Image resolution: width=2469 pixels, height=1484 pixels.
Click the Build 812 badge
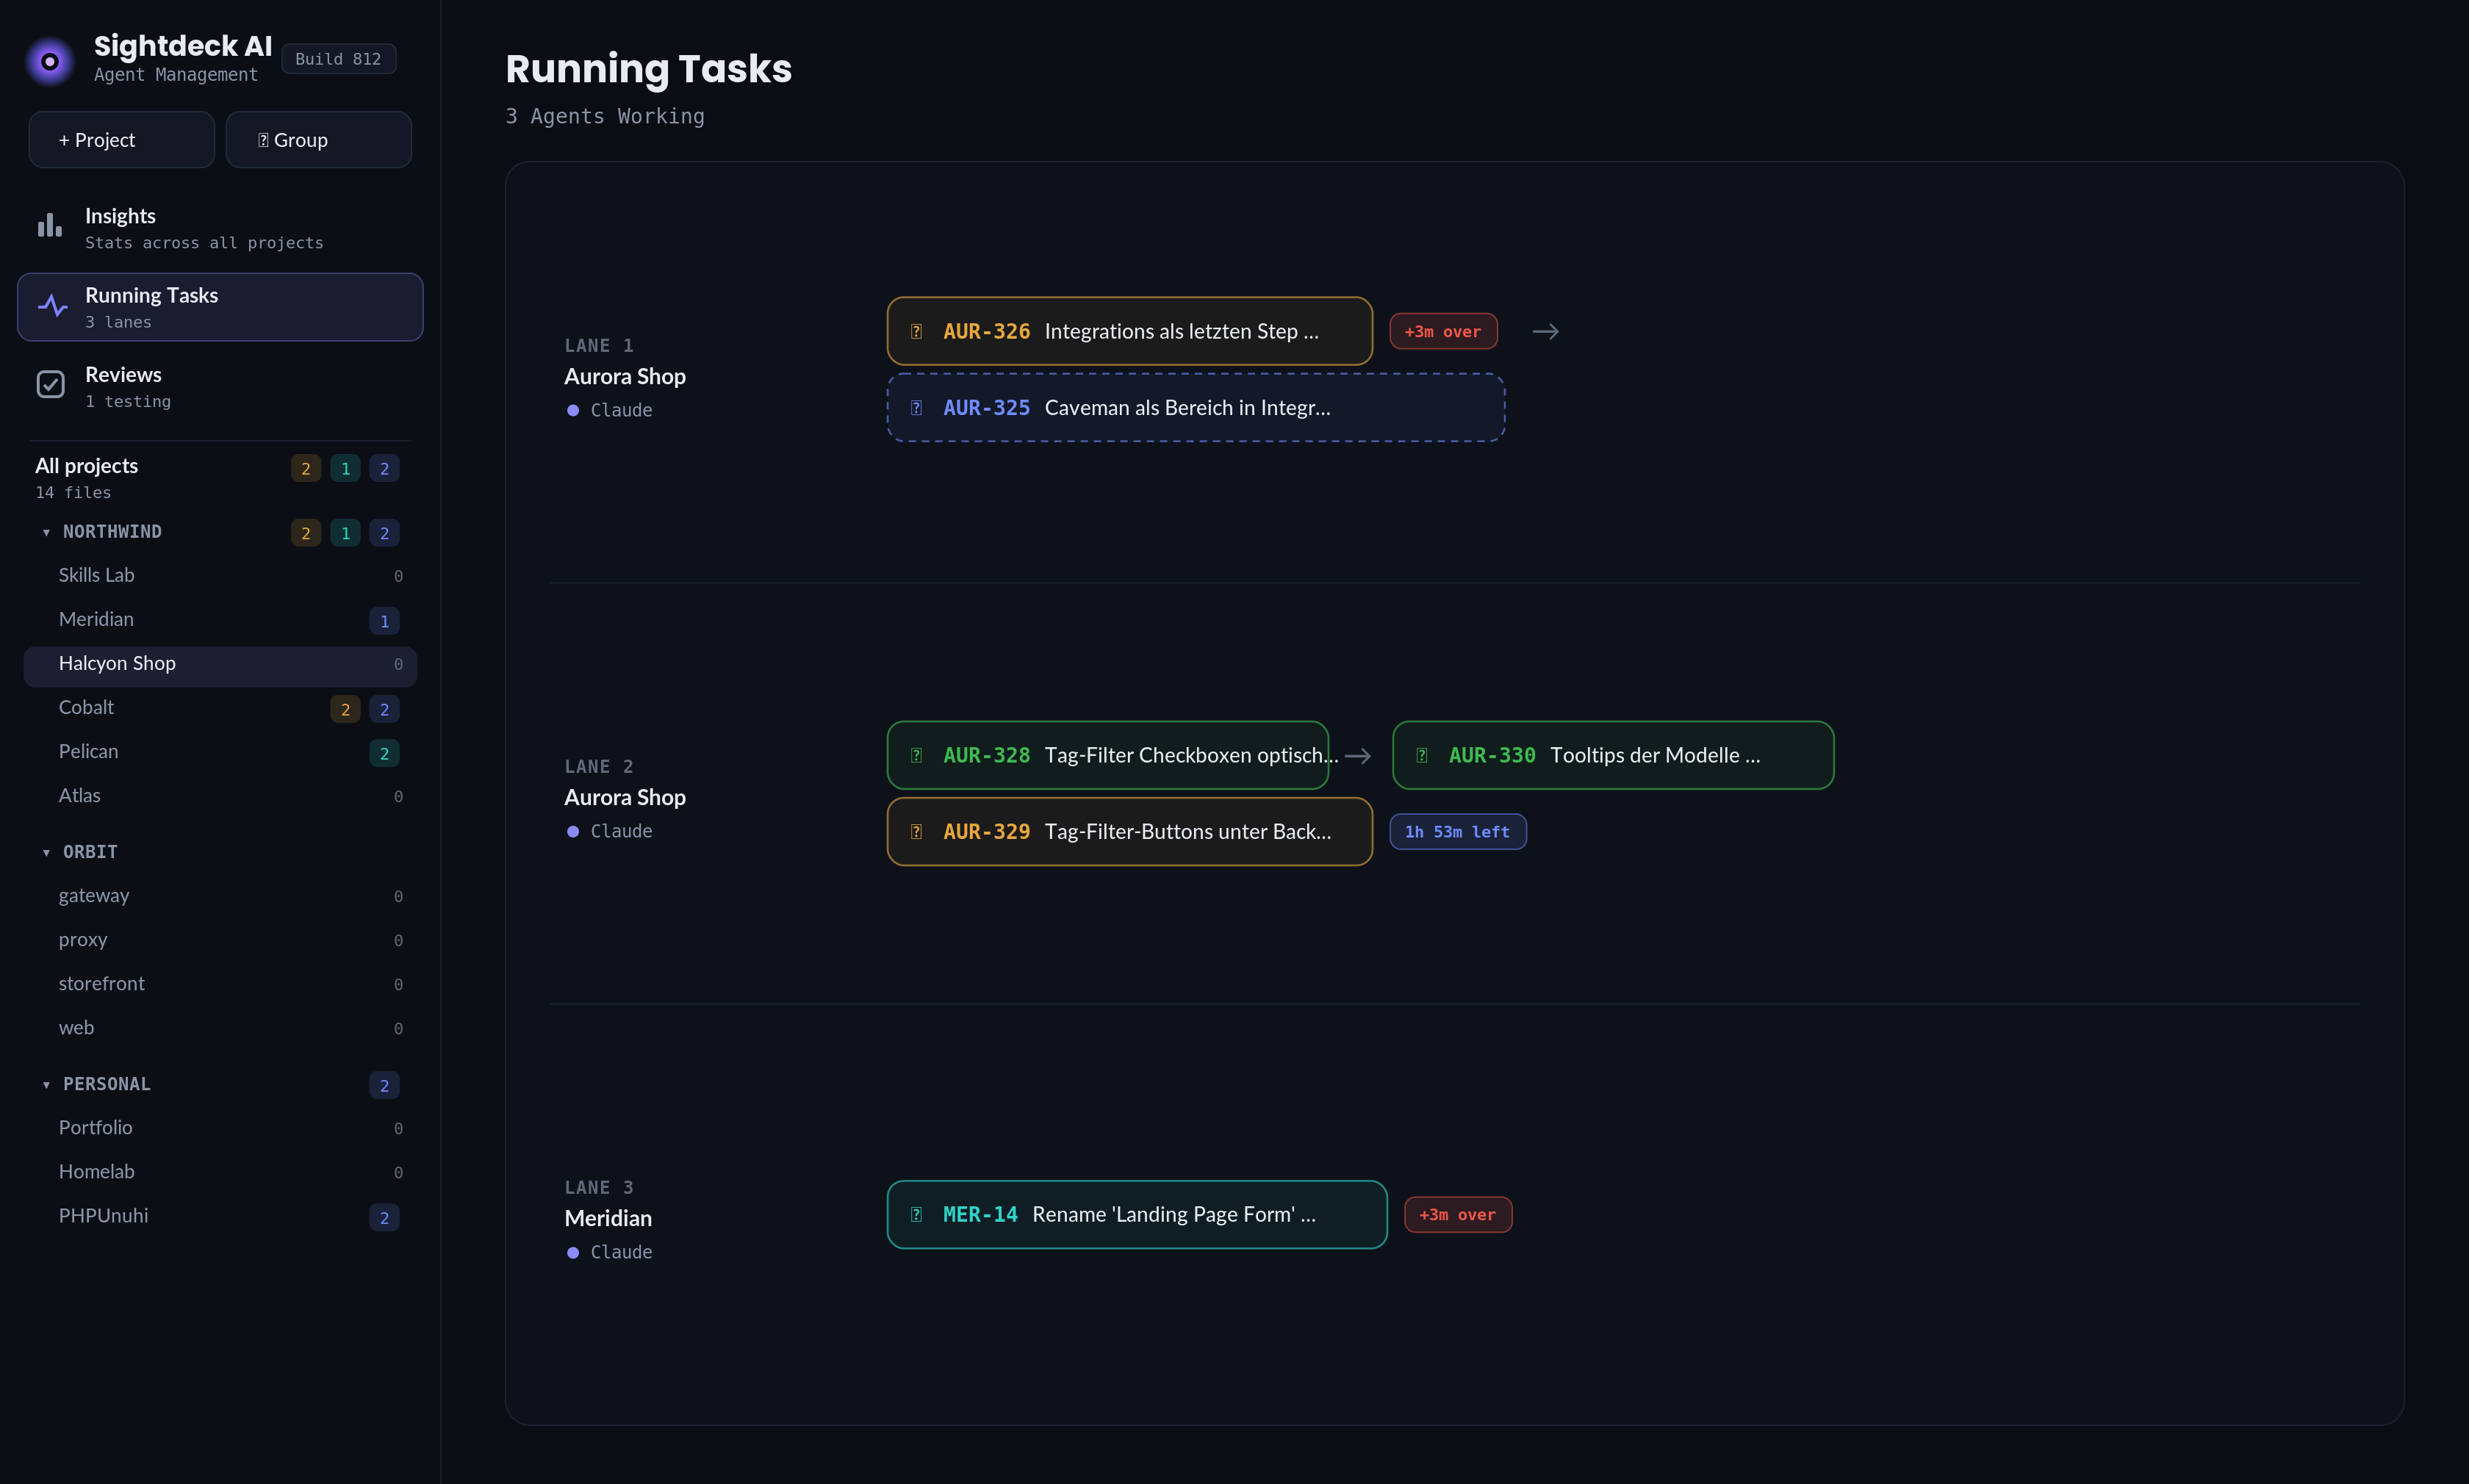pos(338,59)
